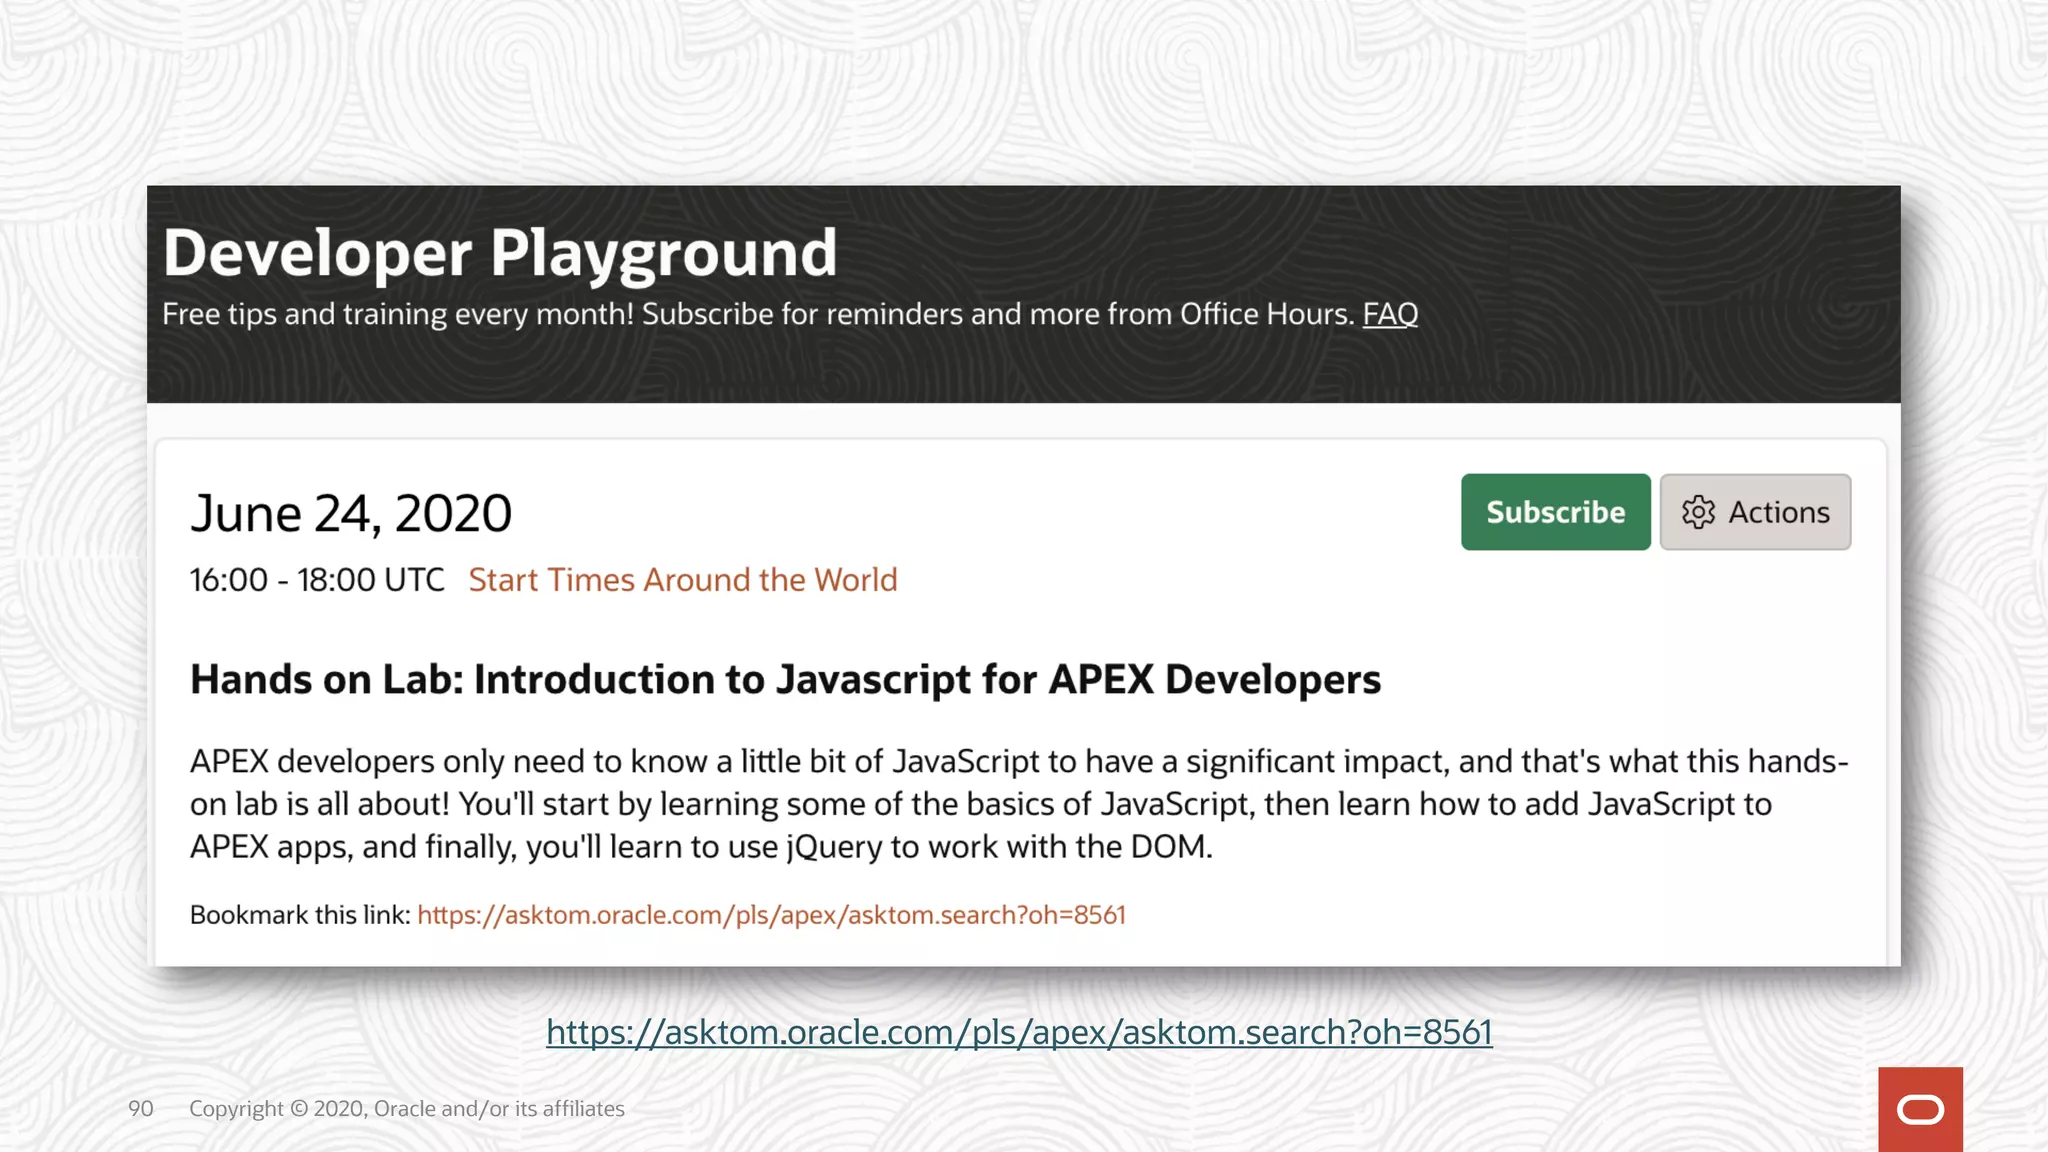Click the green Subscribe button

click(1555, 512)
